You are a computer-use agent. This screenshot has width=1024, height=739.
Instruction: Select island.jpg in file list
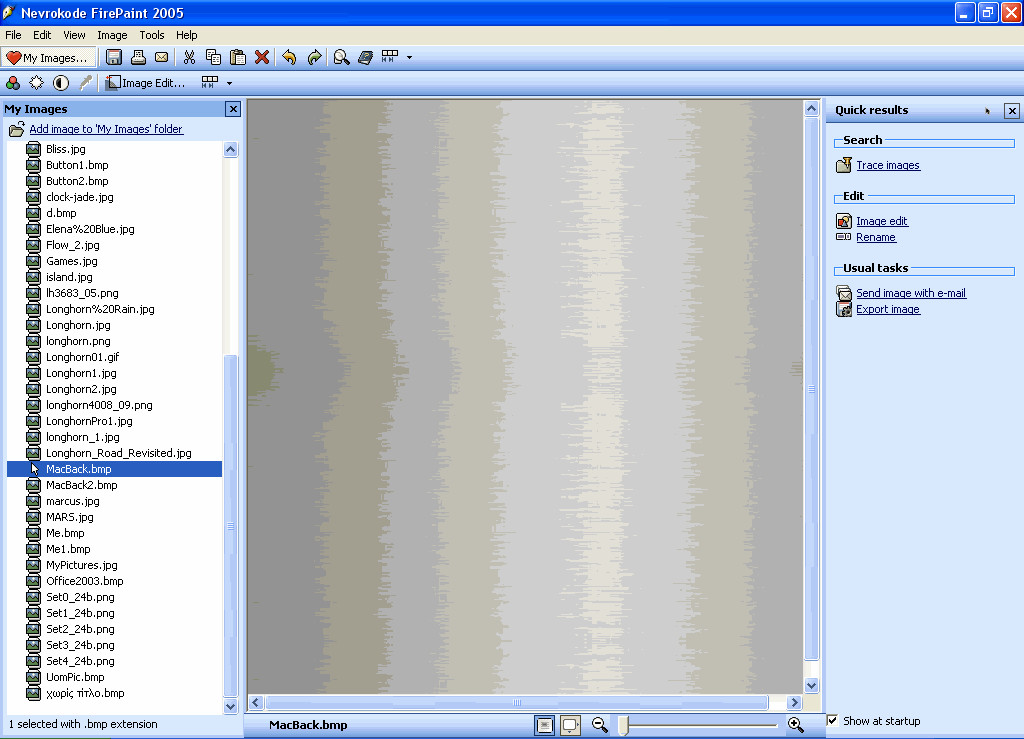(x=69, y=277)
